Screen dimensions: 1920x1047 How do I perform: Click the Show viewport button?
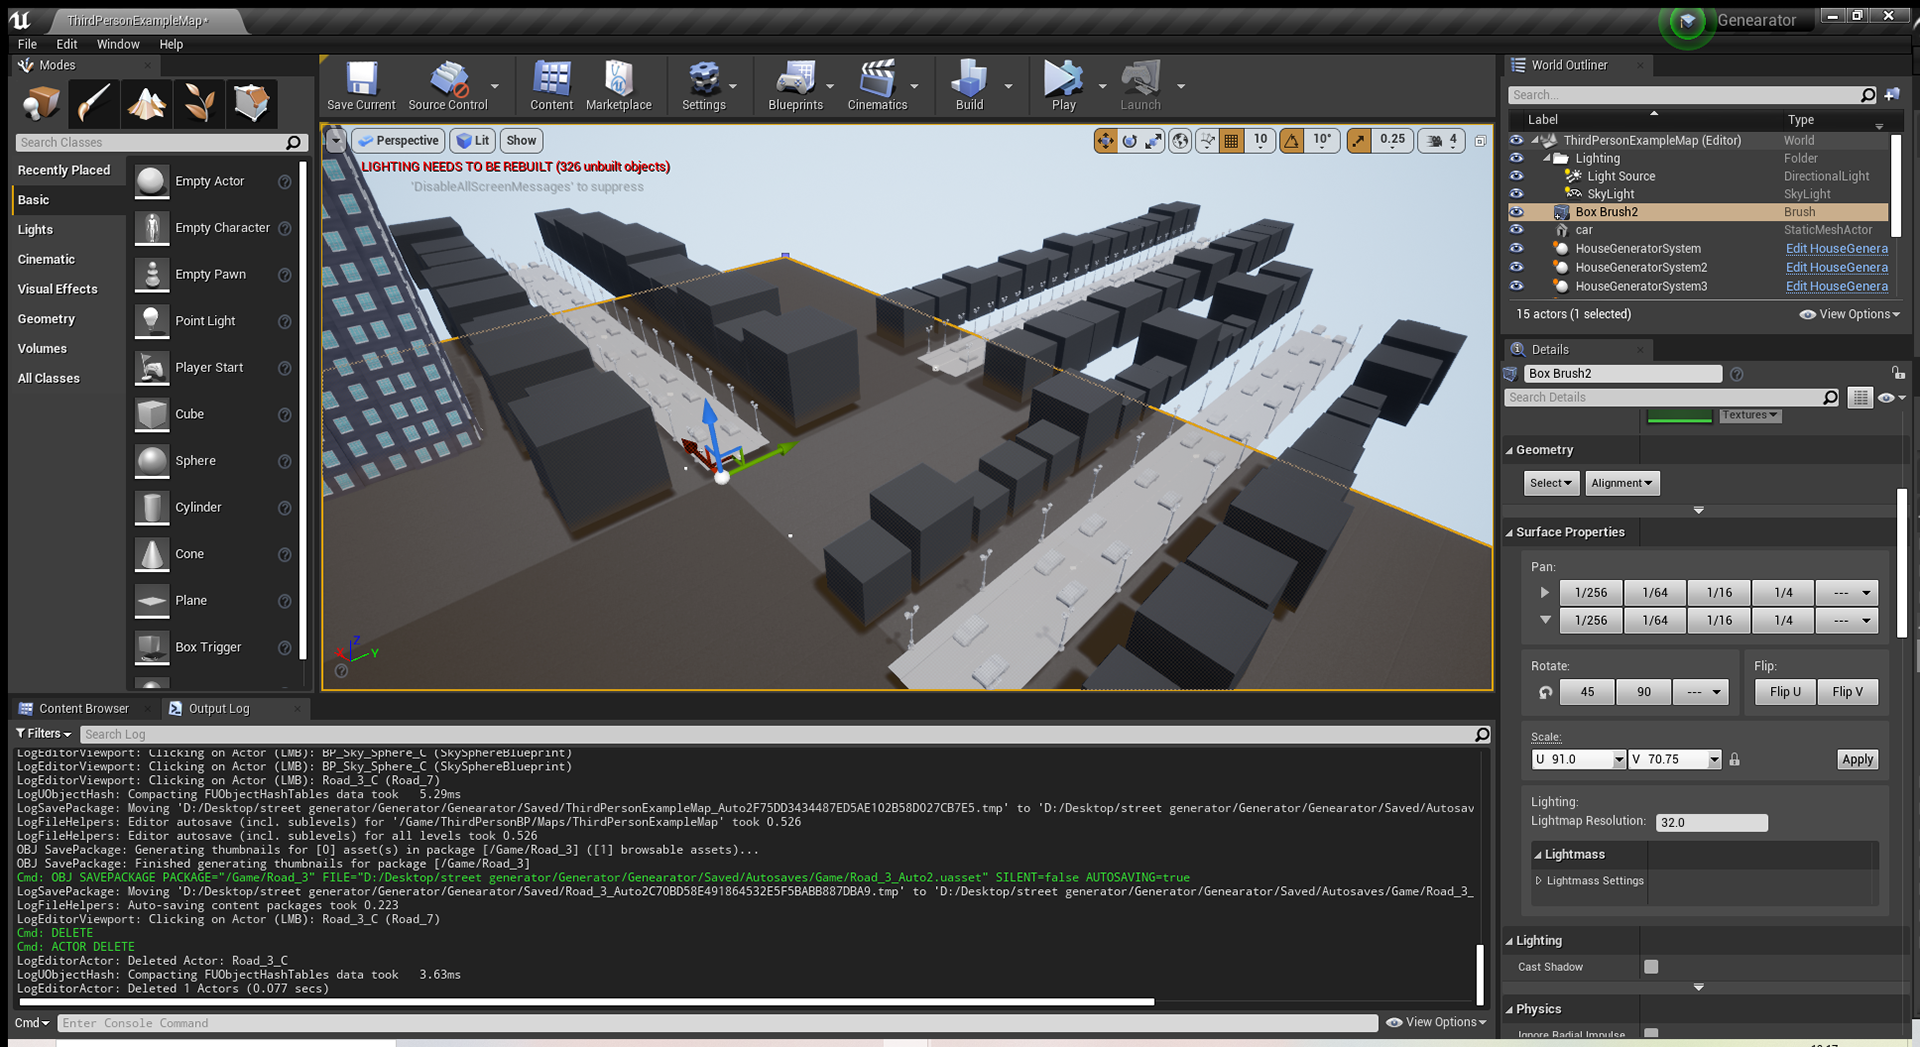[x=521, y=141]
